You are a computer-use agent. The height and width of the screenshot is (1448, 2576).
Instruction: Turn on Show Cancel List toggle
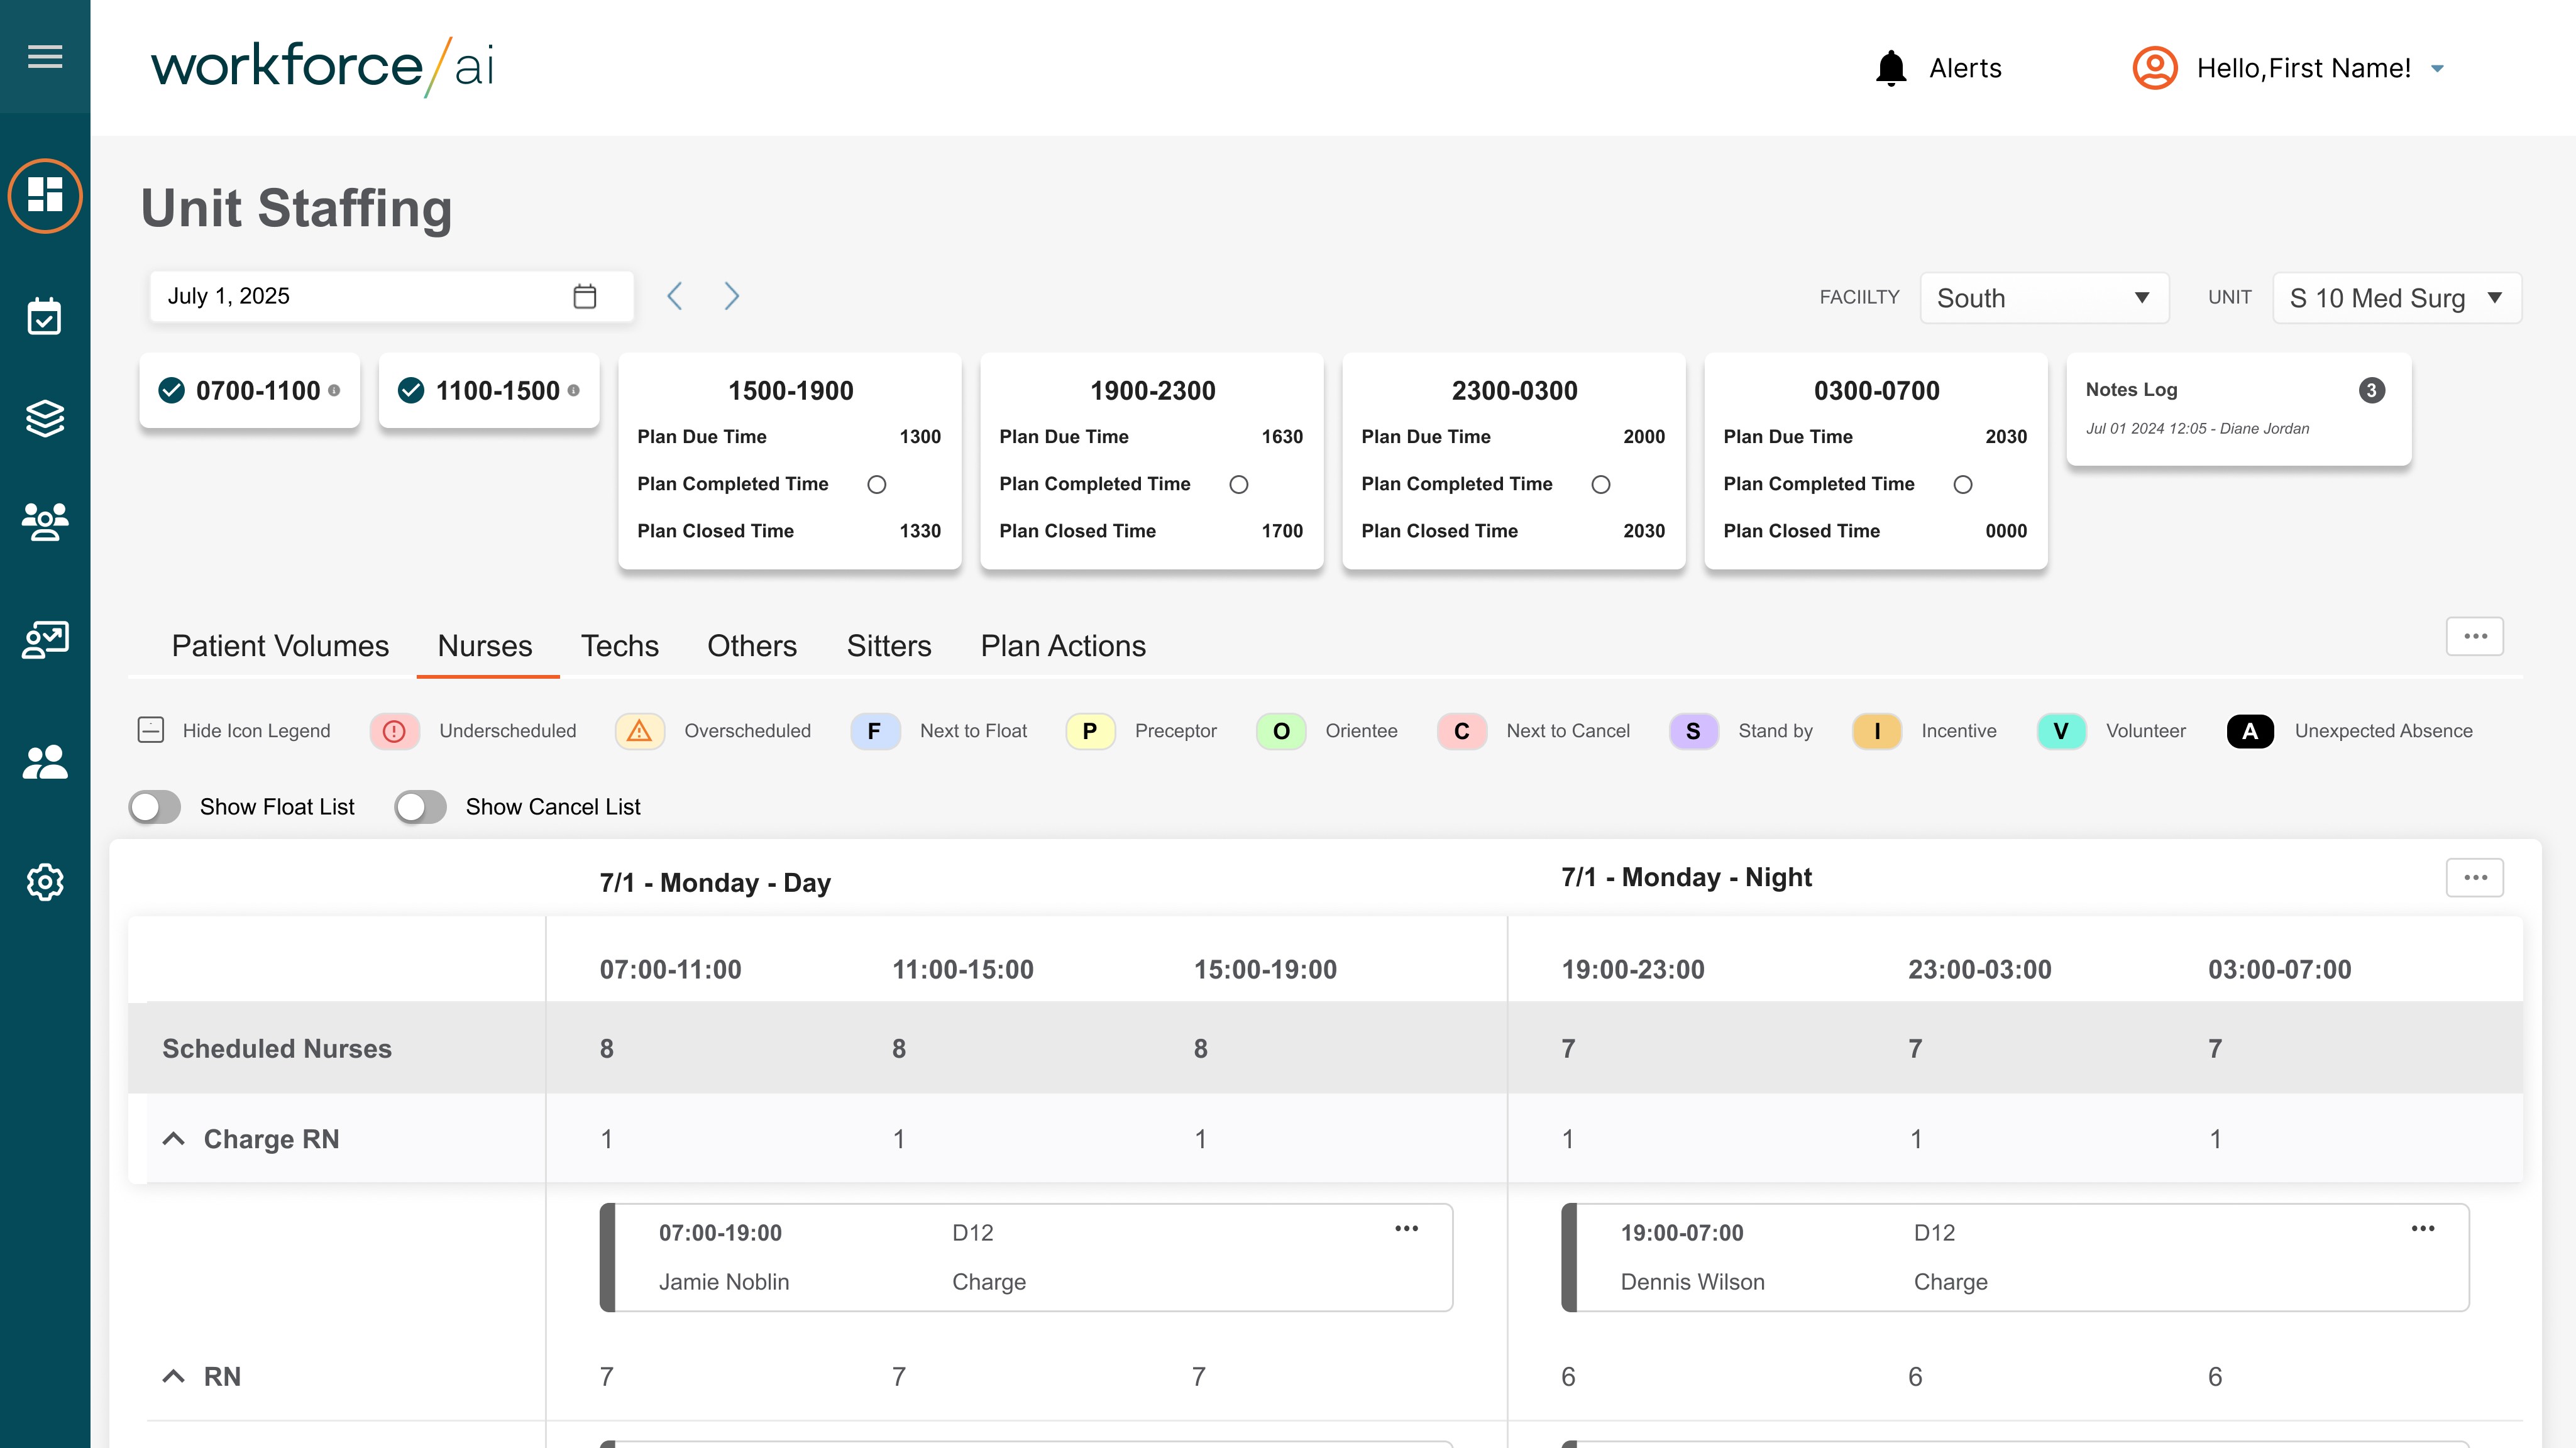[x=420, y=807]
